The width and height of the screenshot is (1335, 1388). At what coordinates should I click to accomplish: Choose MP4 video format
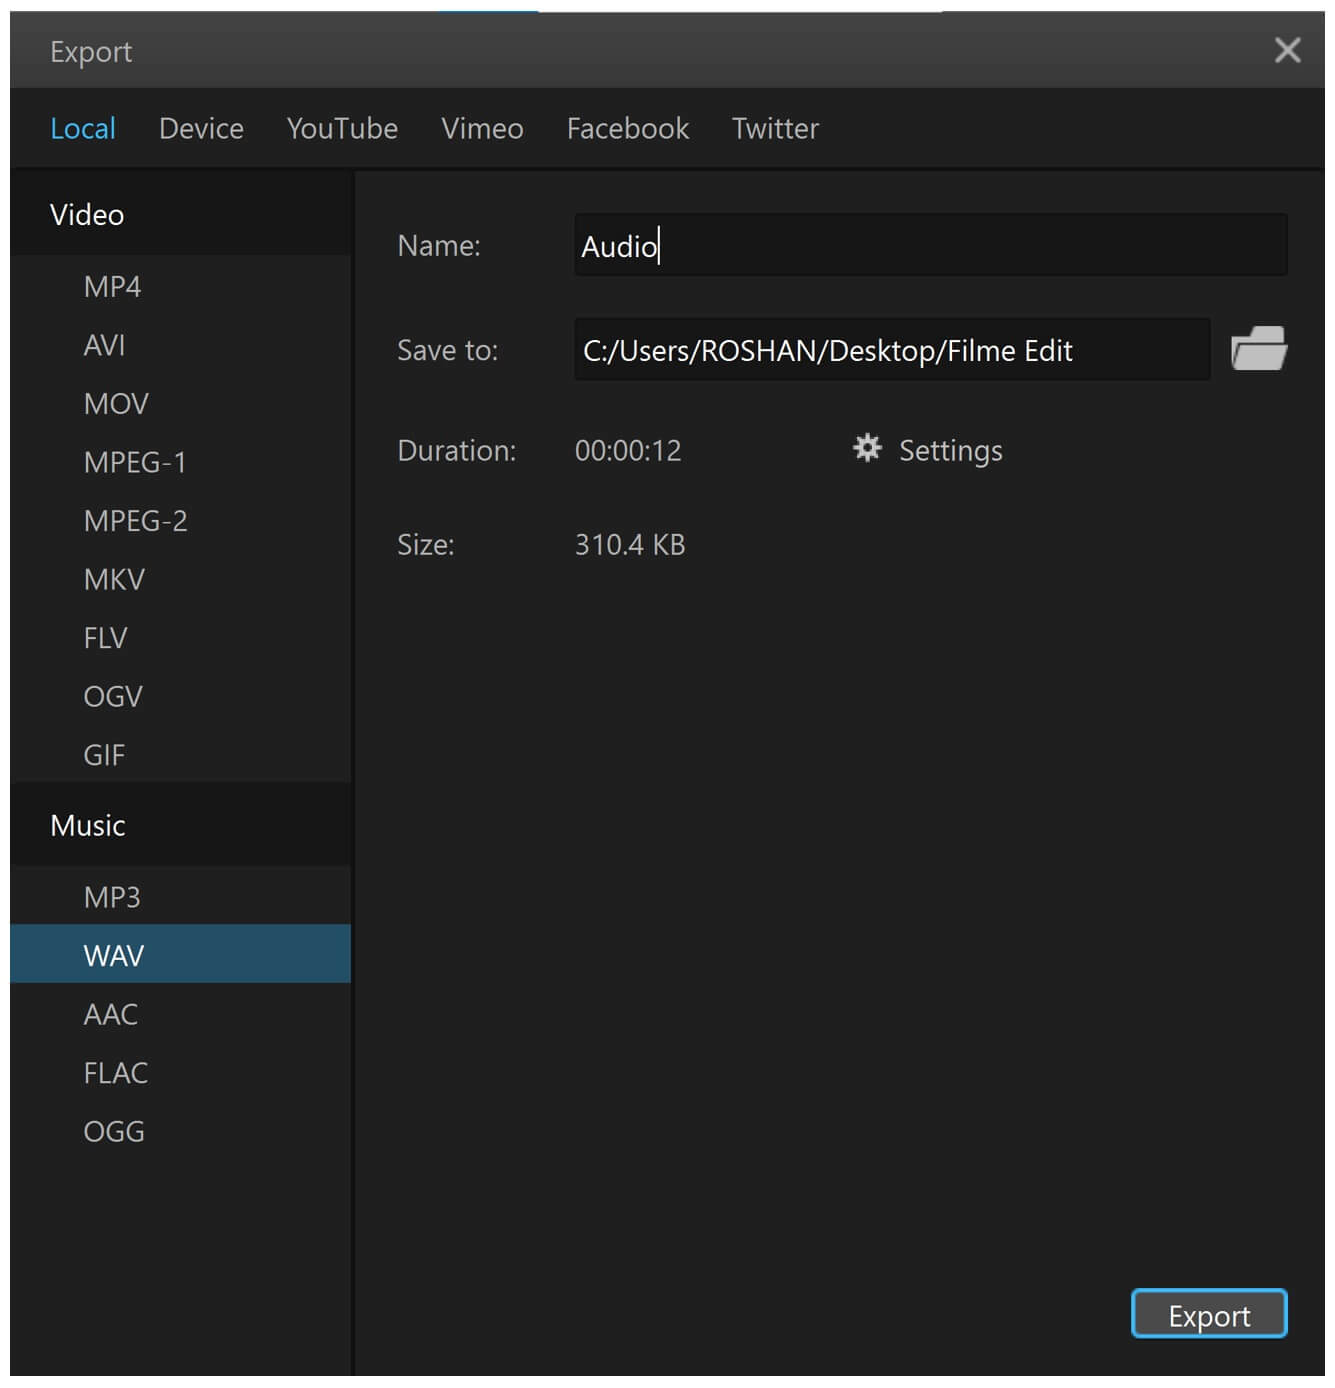(x=113, y=287)
